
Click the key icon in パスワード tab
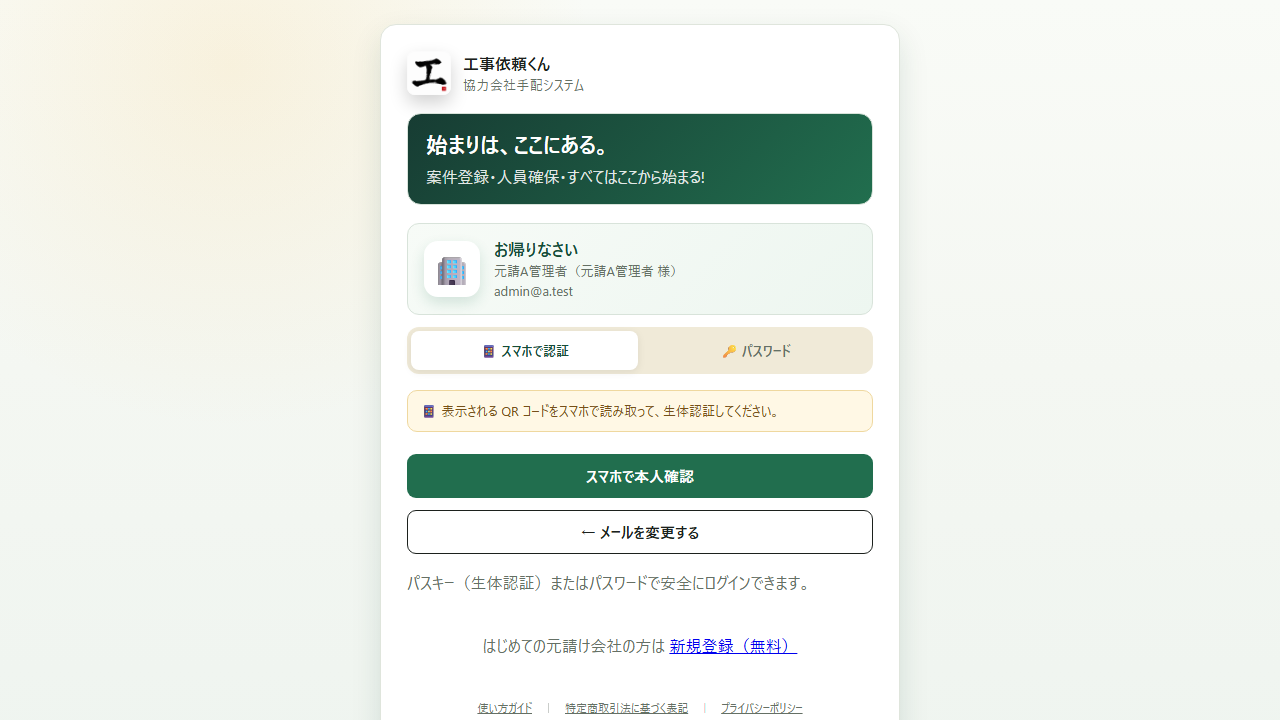pyautogui.click(x=729, y=351)
